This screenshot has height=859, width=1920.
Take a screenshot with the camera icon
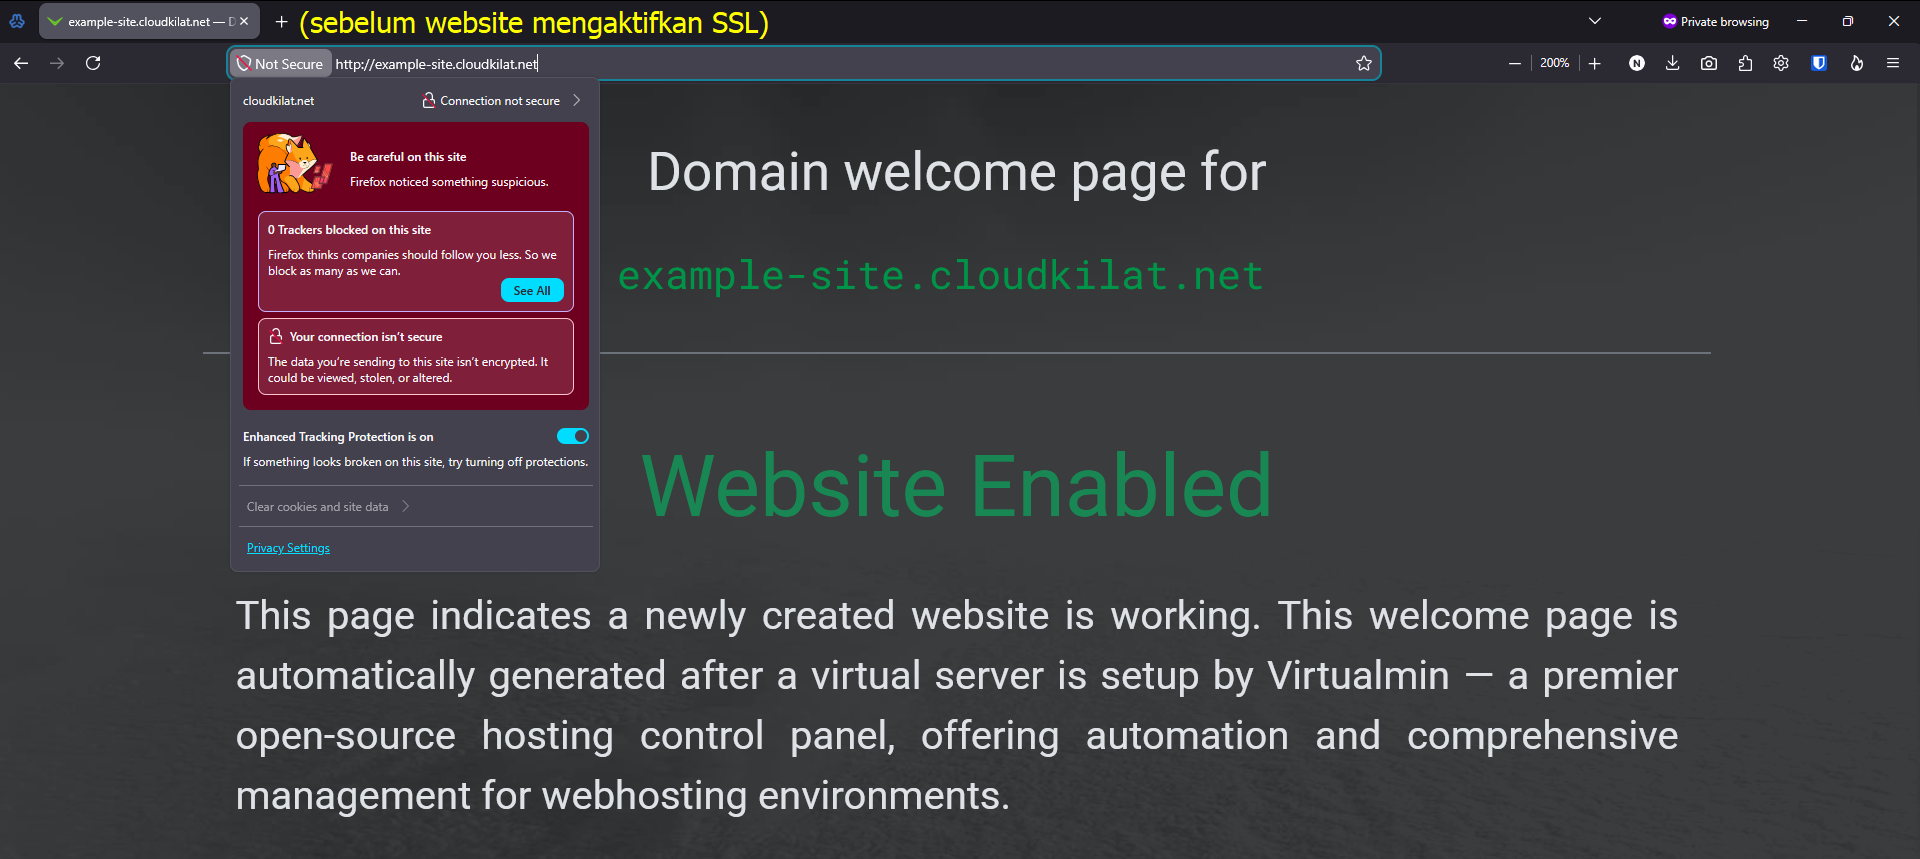click(x=1709, y=63)
